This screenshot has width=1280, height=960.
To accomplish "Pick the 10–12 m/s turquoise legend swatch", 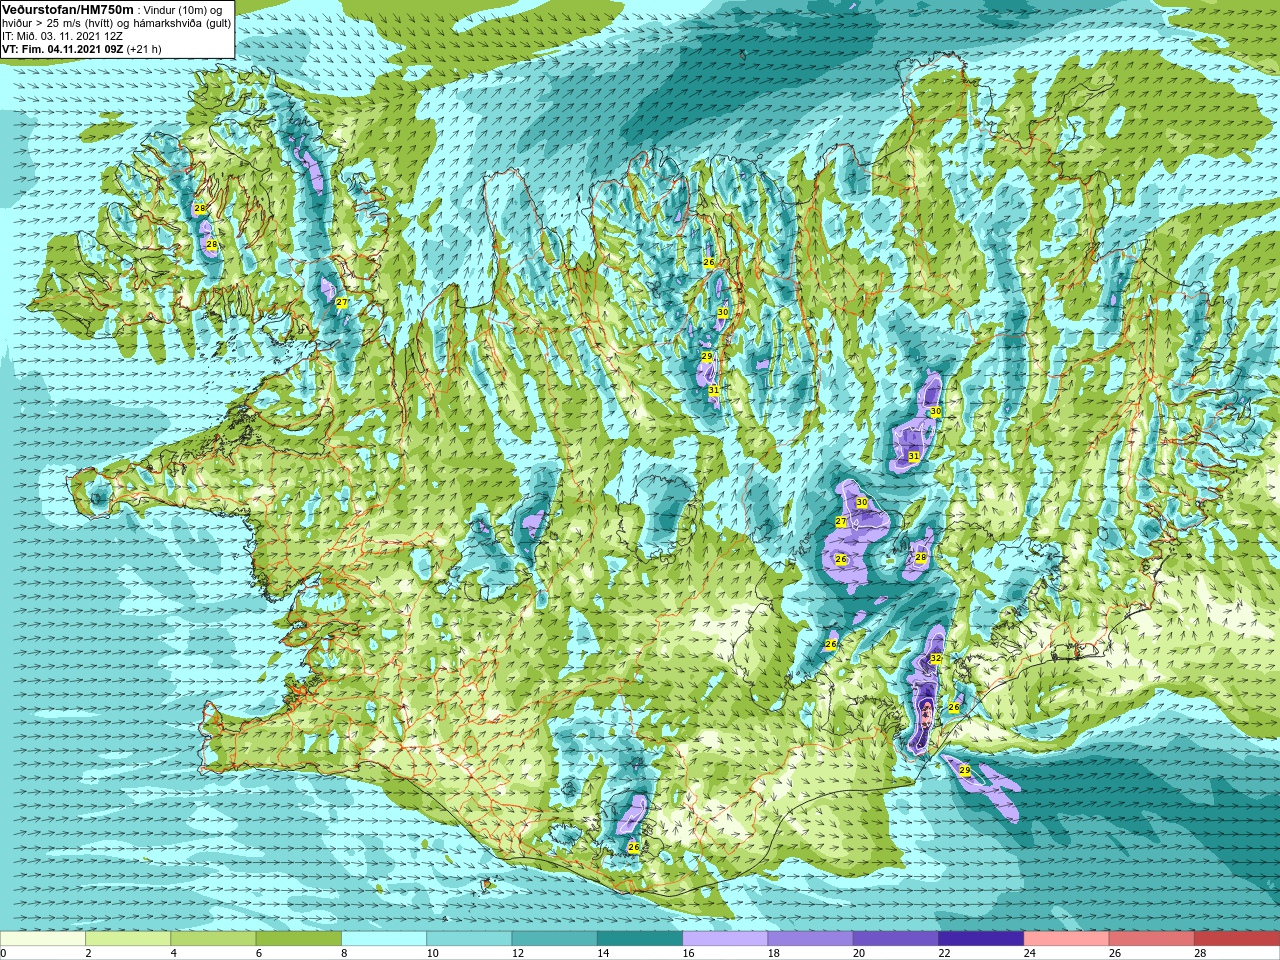I will [x=469, y=938].
